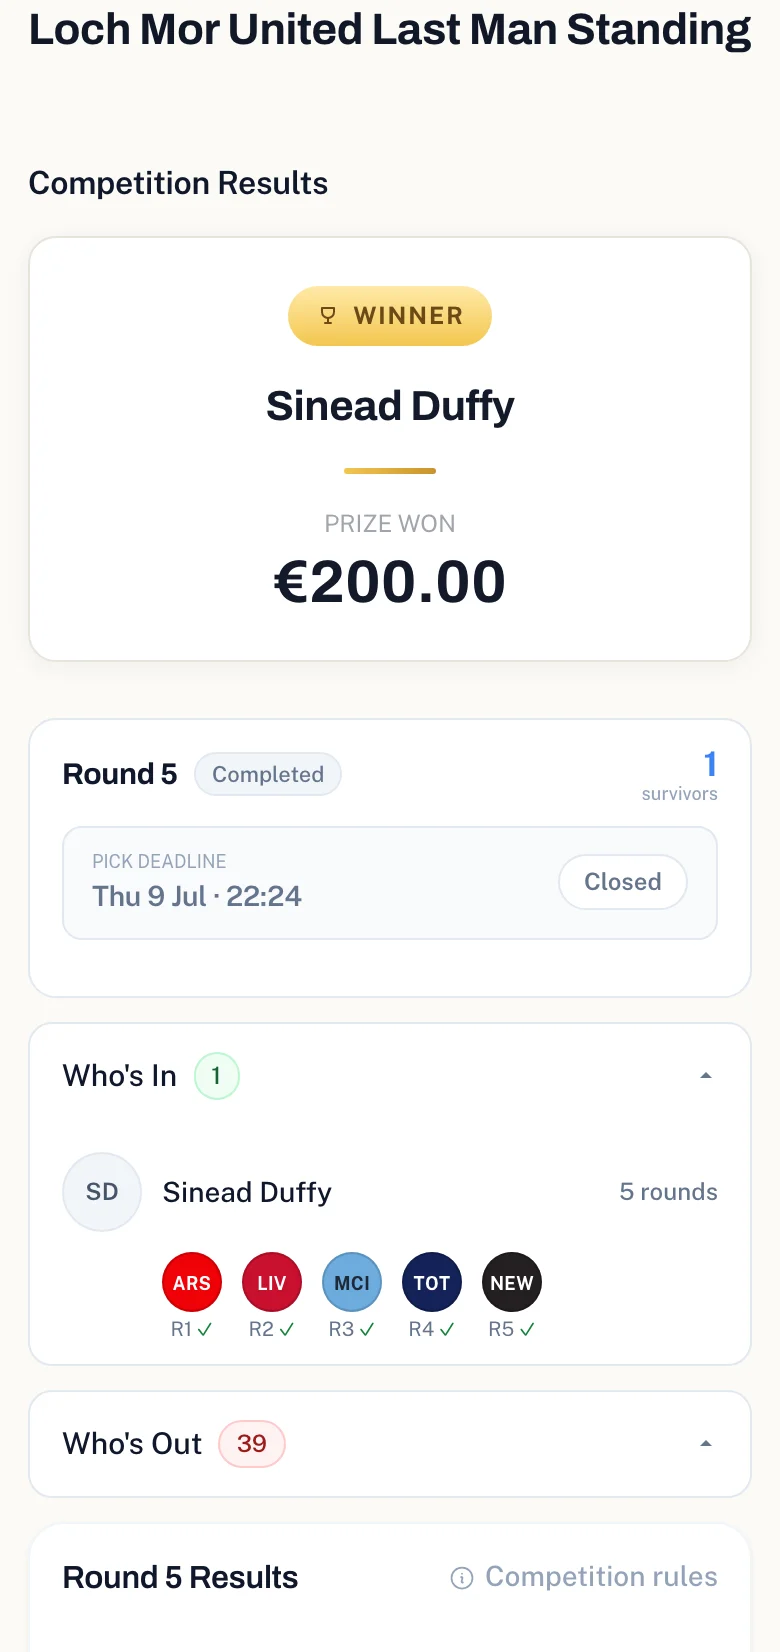Click the SD avatar circle

coord(102,1192)
